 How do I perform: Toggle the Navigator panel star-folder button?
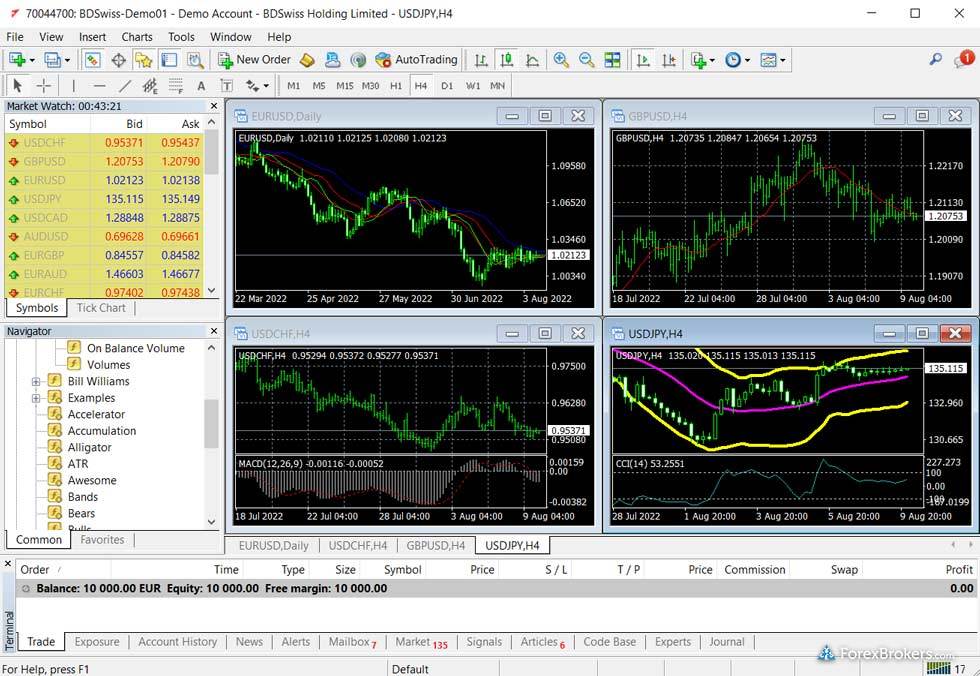point(144,60)
